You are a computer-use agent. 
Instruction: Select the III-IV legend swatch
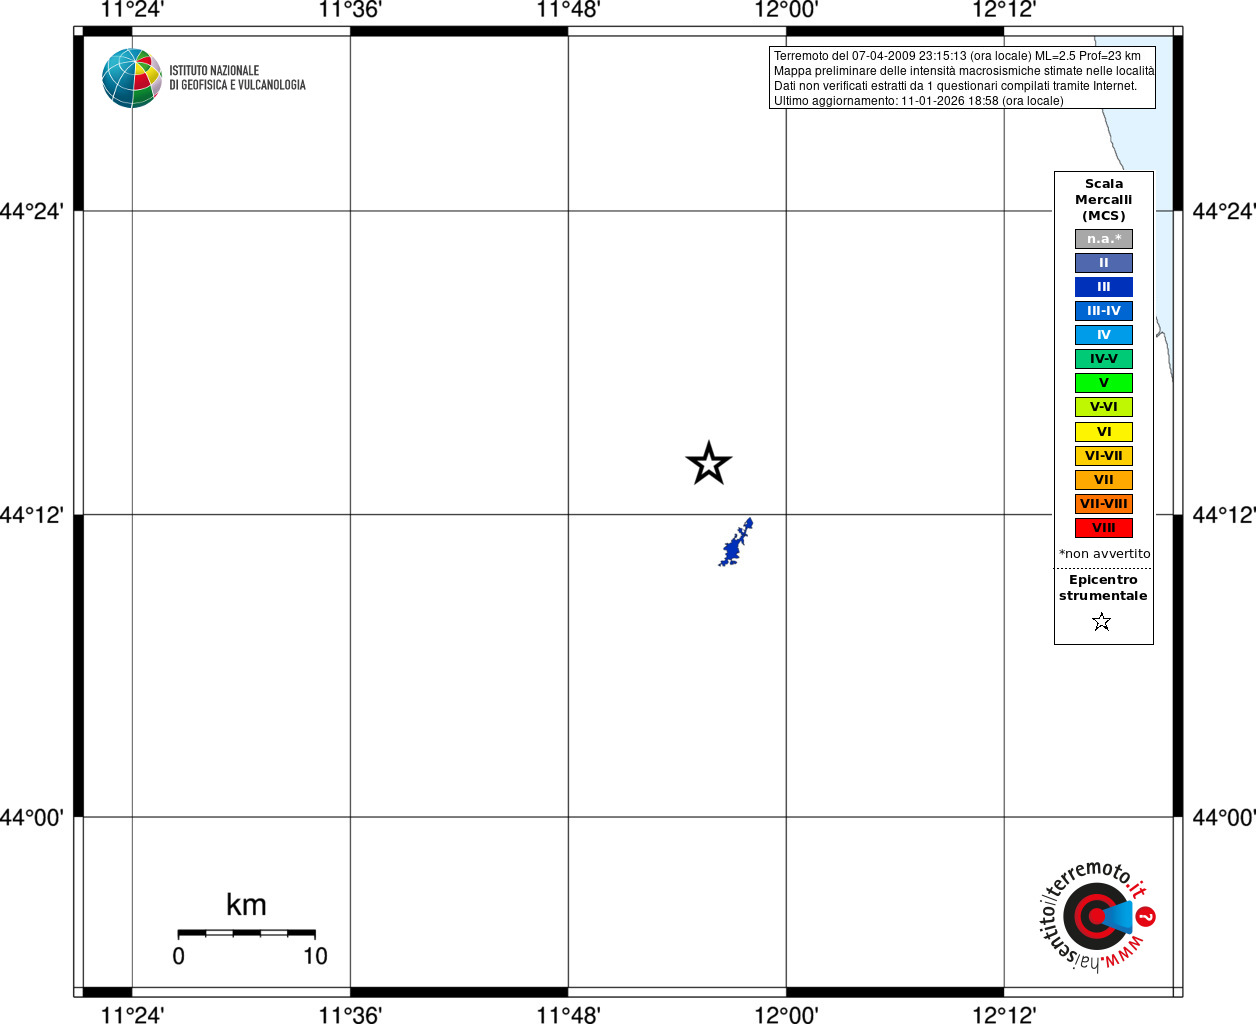(1104, 311)
